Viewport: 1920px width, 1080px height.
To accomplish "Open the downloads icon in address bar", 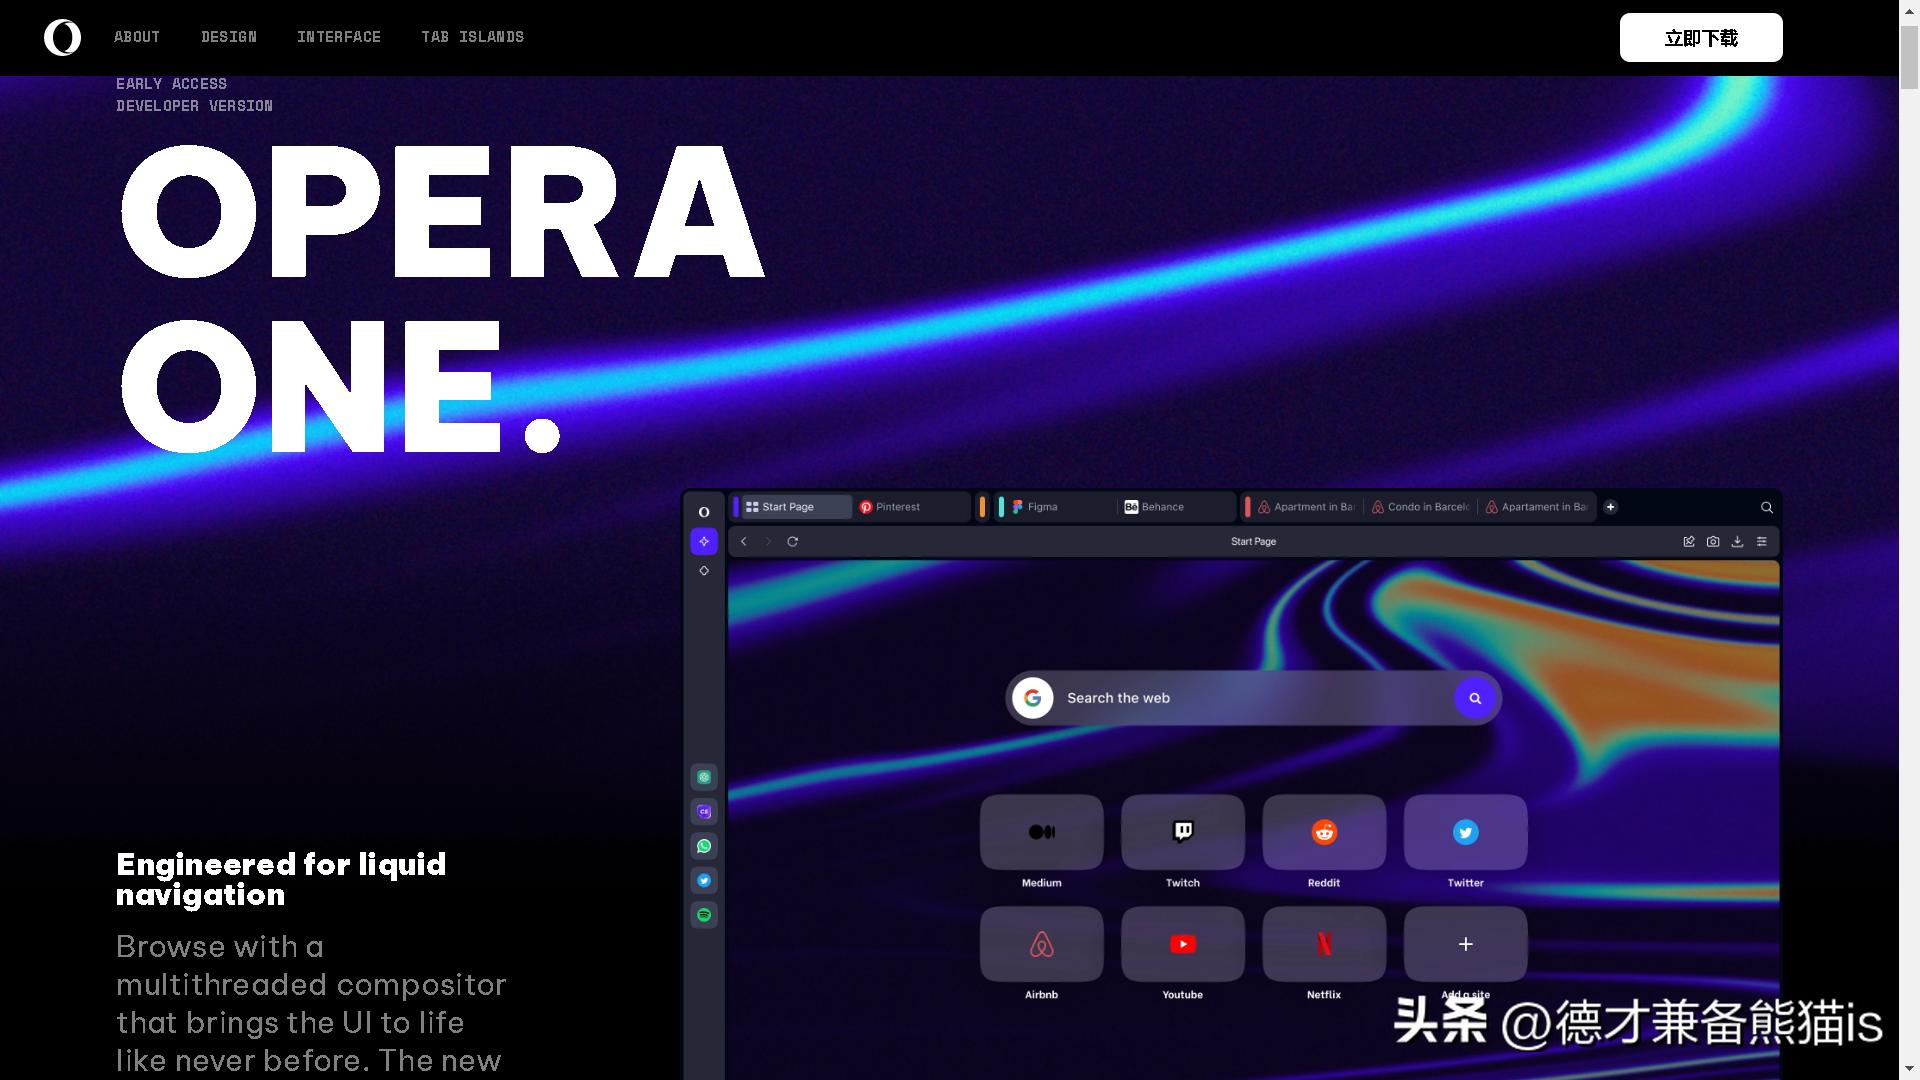I will tap(1737, 541).
